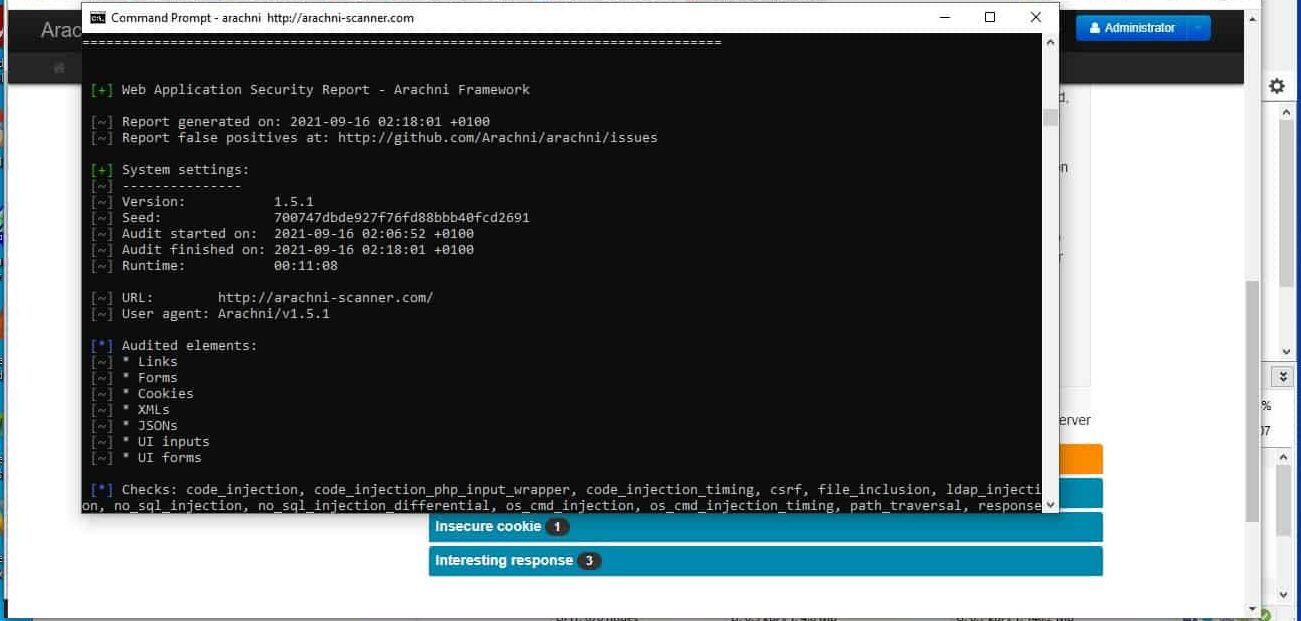The image size is (1301, 621).
Task: Click the orange issue severity bar
Action: (x=1079, y=459)
